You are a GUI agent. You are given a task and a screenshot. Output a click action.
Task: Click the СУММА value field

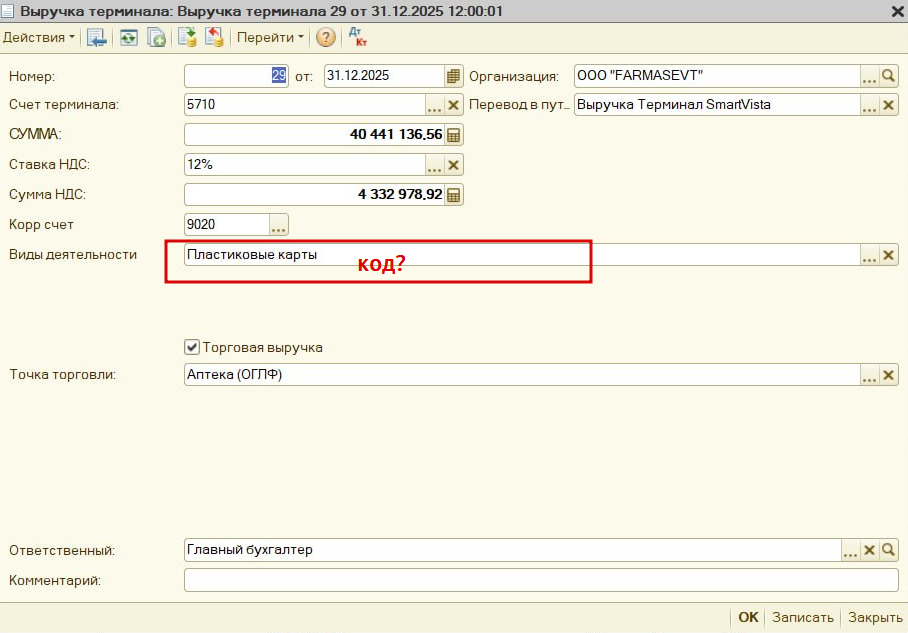coord(314,135)
